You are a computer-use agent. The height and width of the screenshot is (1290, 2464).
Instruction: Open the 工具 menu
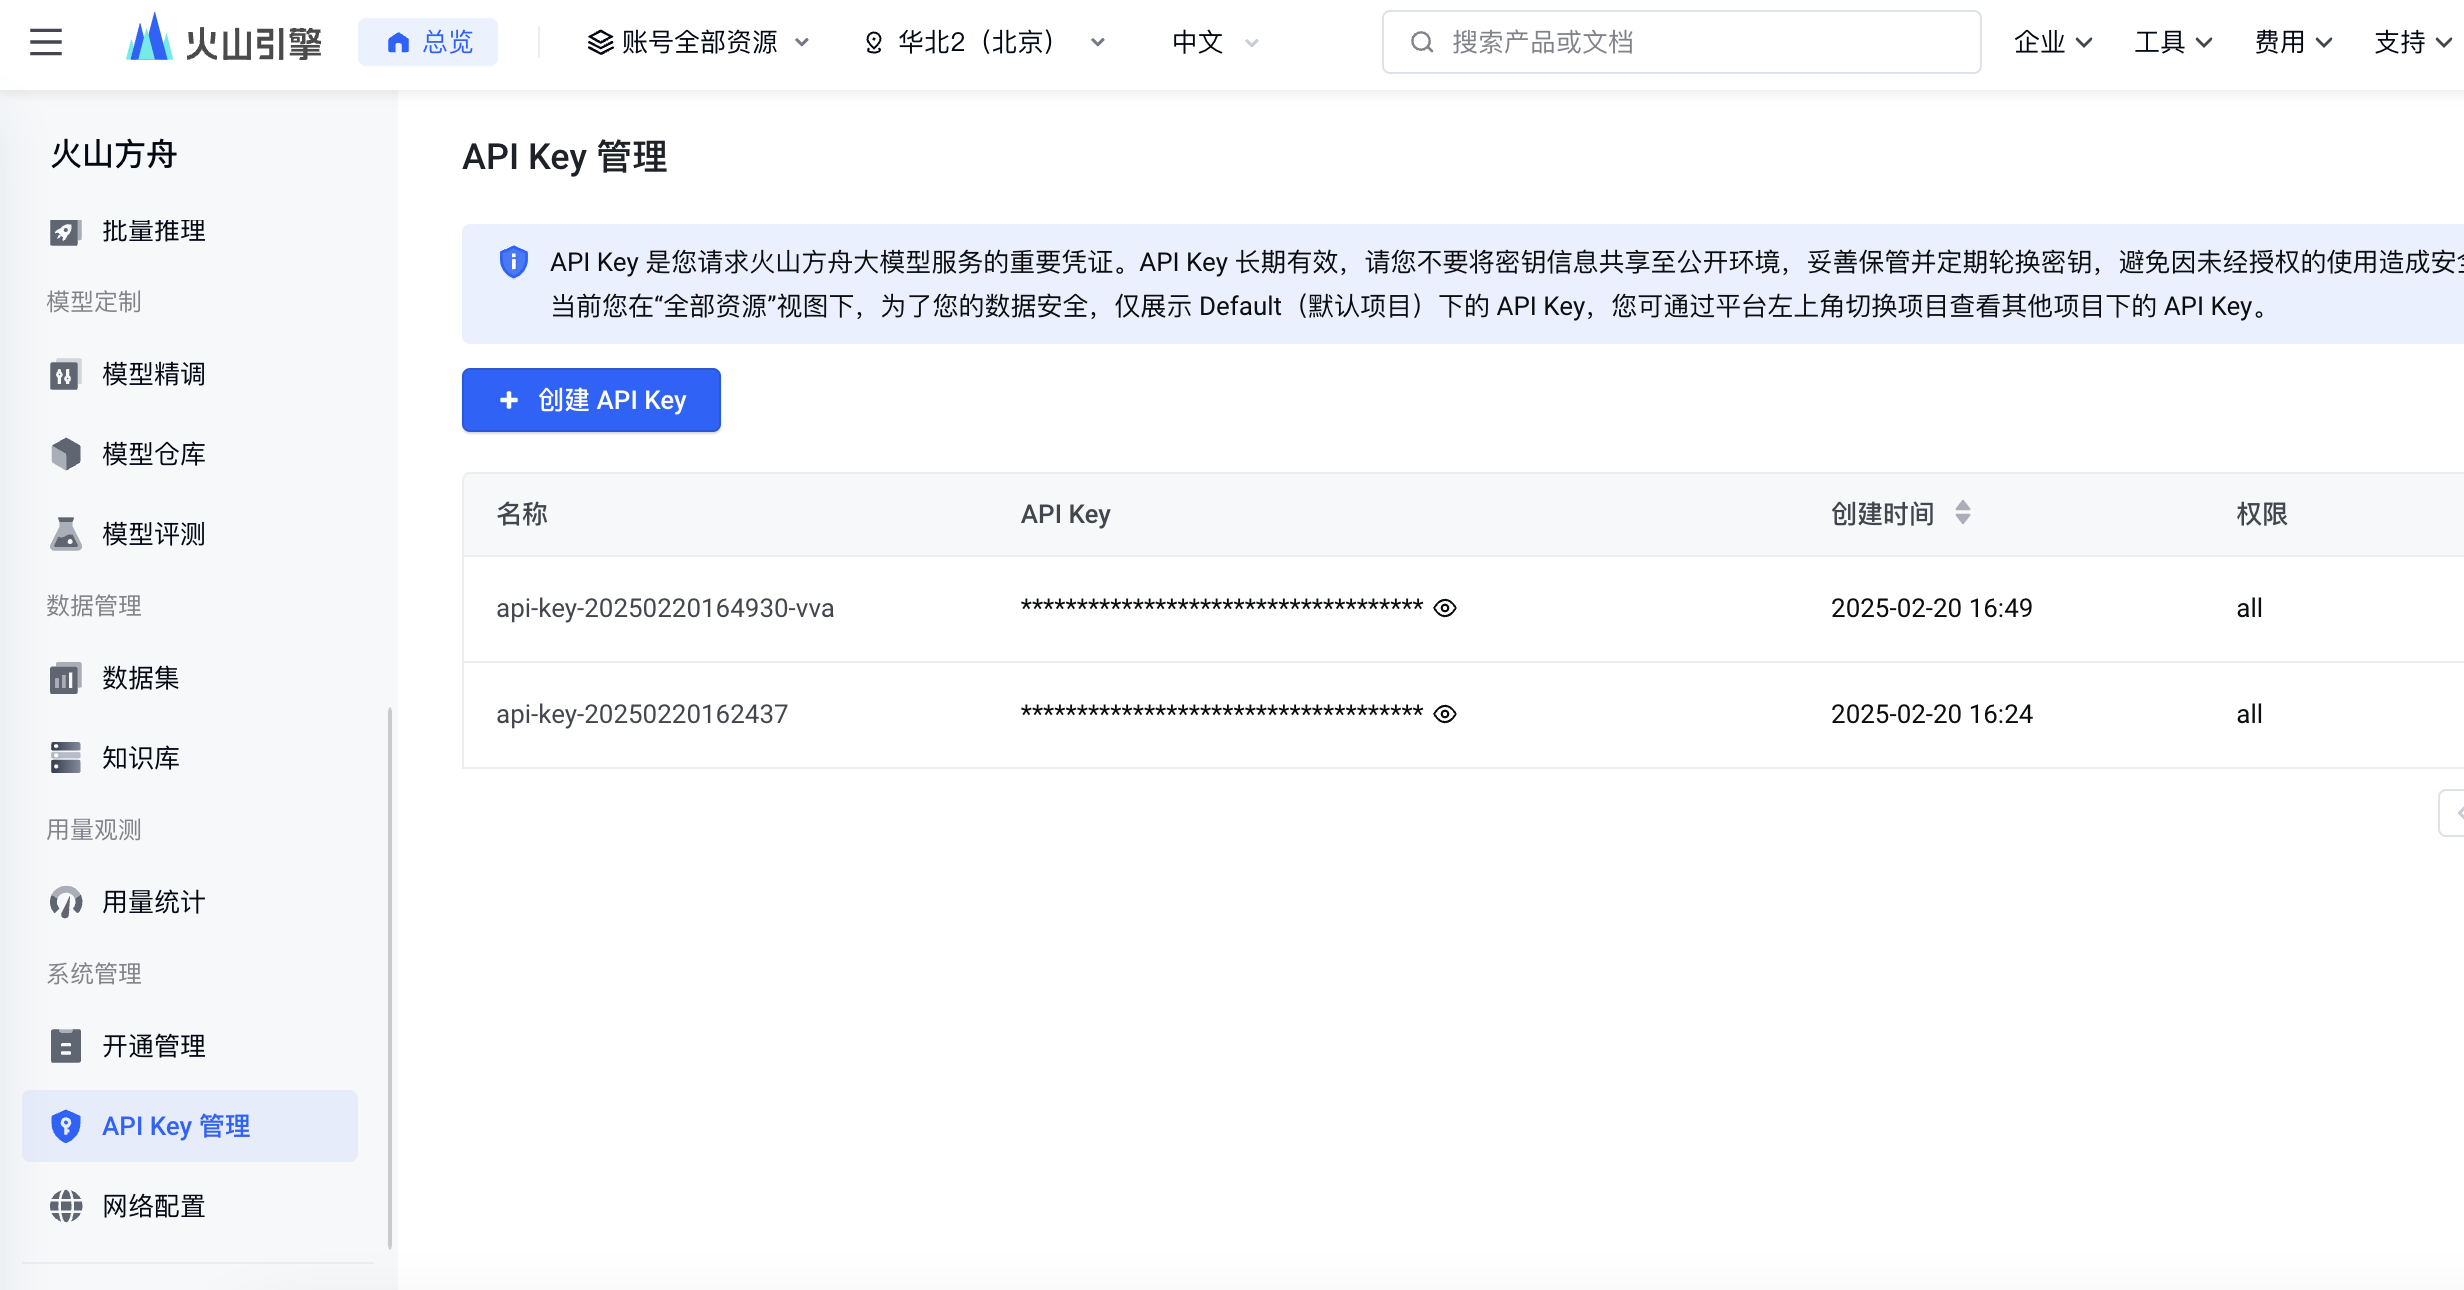point(2173,42)
